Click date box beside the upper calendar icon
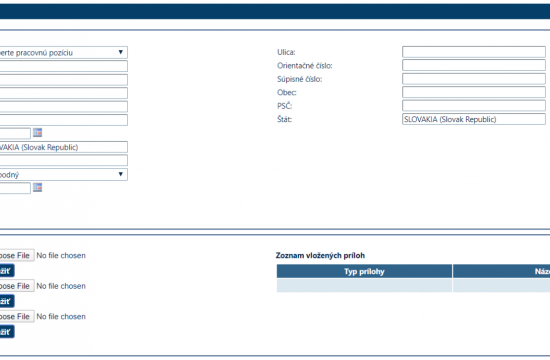The width and height of the screenshot is (550, 360). pyautogui.click(x=15, y=133)
